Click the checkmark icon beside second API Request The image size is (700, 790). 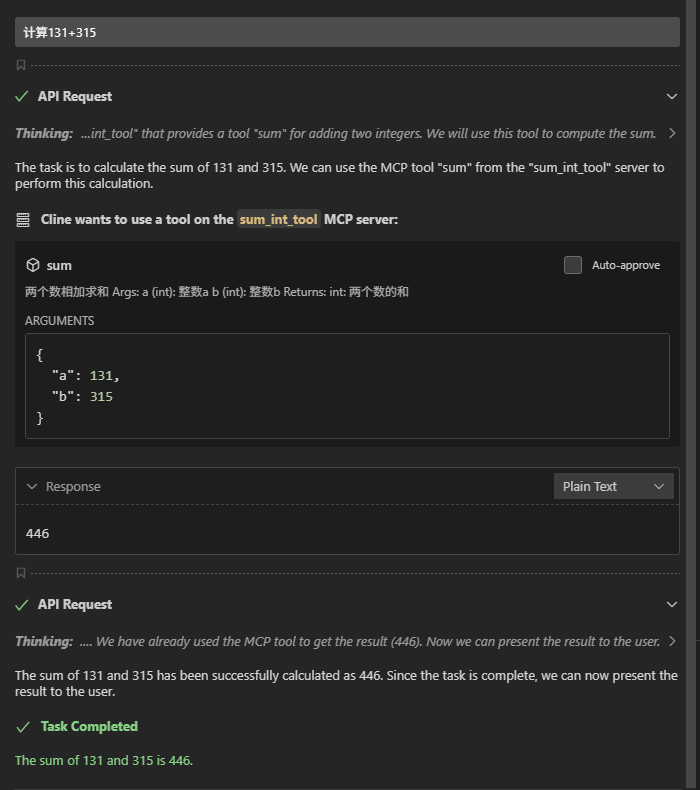coord(22,604)
